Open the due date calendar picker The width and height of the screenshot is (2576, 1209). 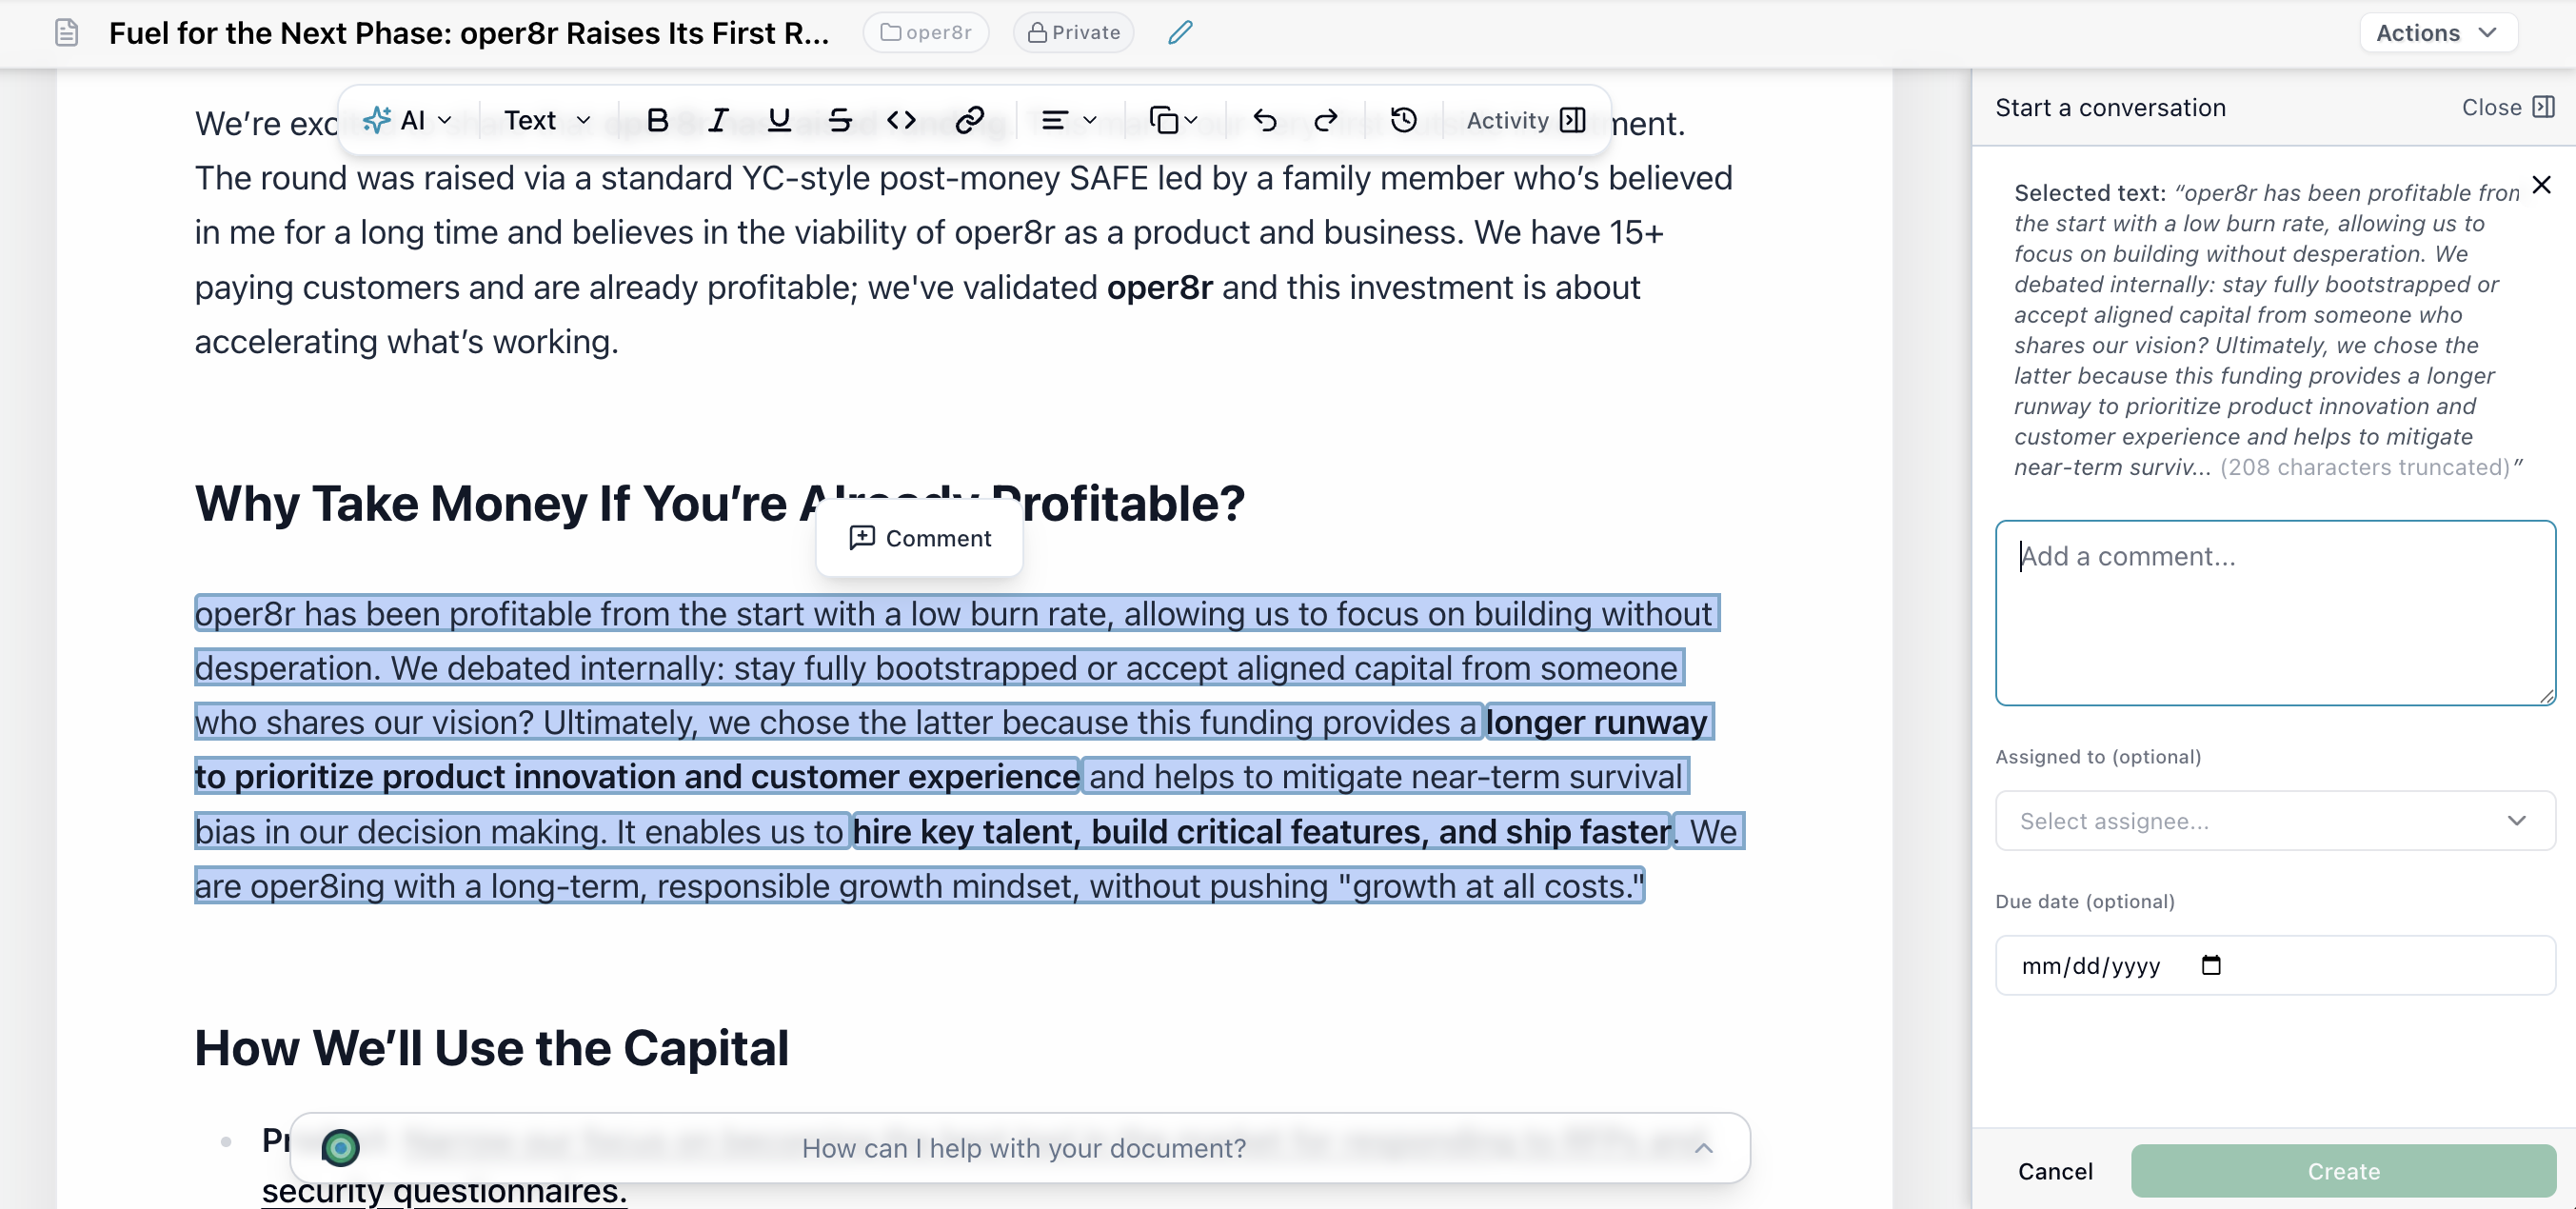click(2213, 965)
